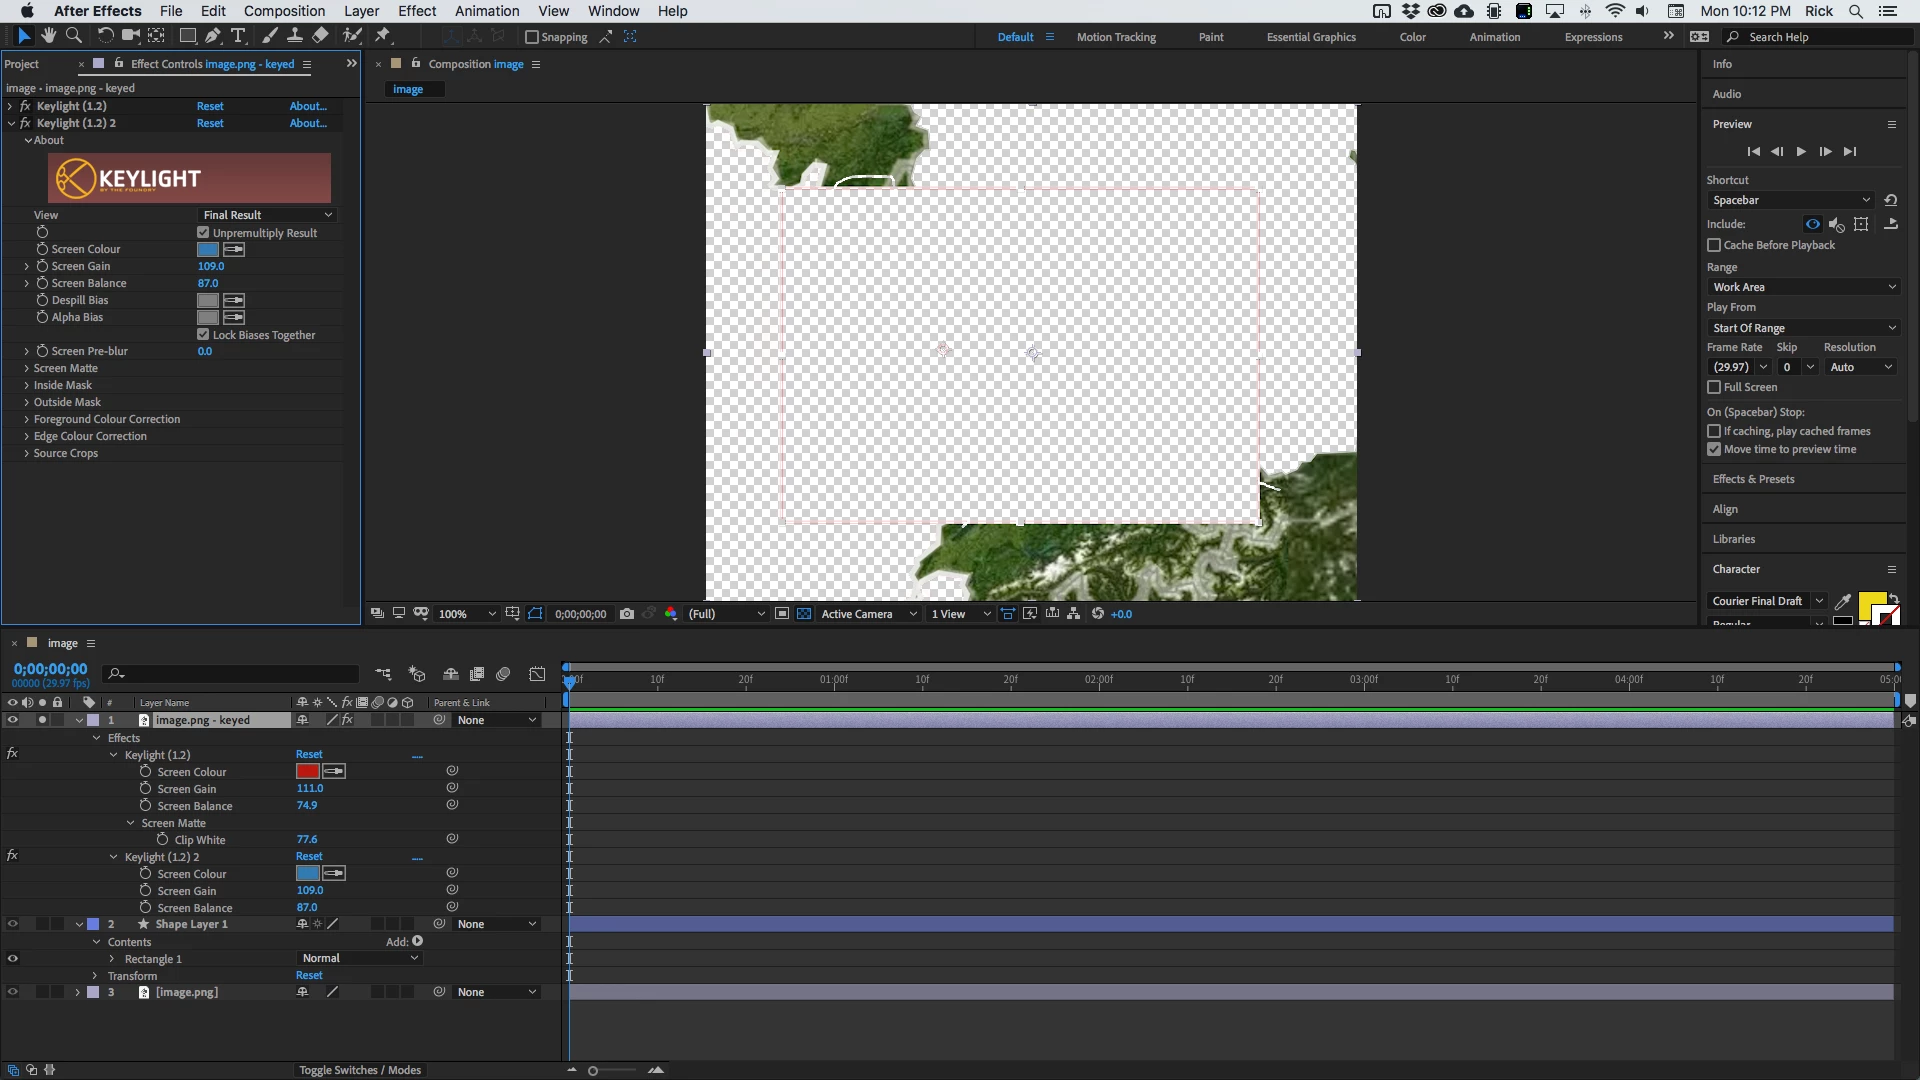Open the View Final Result dropdown

[267, 215]
